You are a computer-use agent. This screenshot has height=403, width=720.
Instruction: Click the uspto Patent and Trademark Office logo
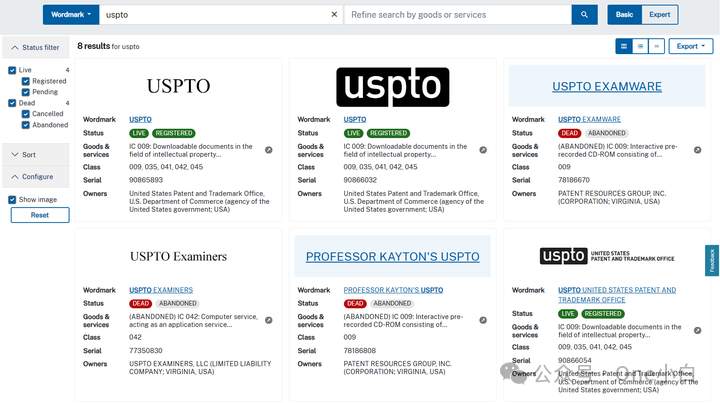pos(607,256)
